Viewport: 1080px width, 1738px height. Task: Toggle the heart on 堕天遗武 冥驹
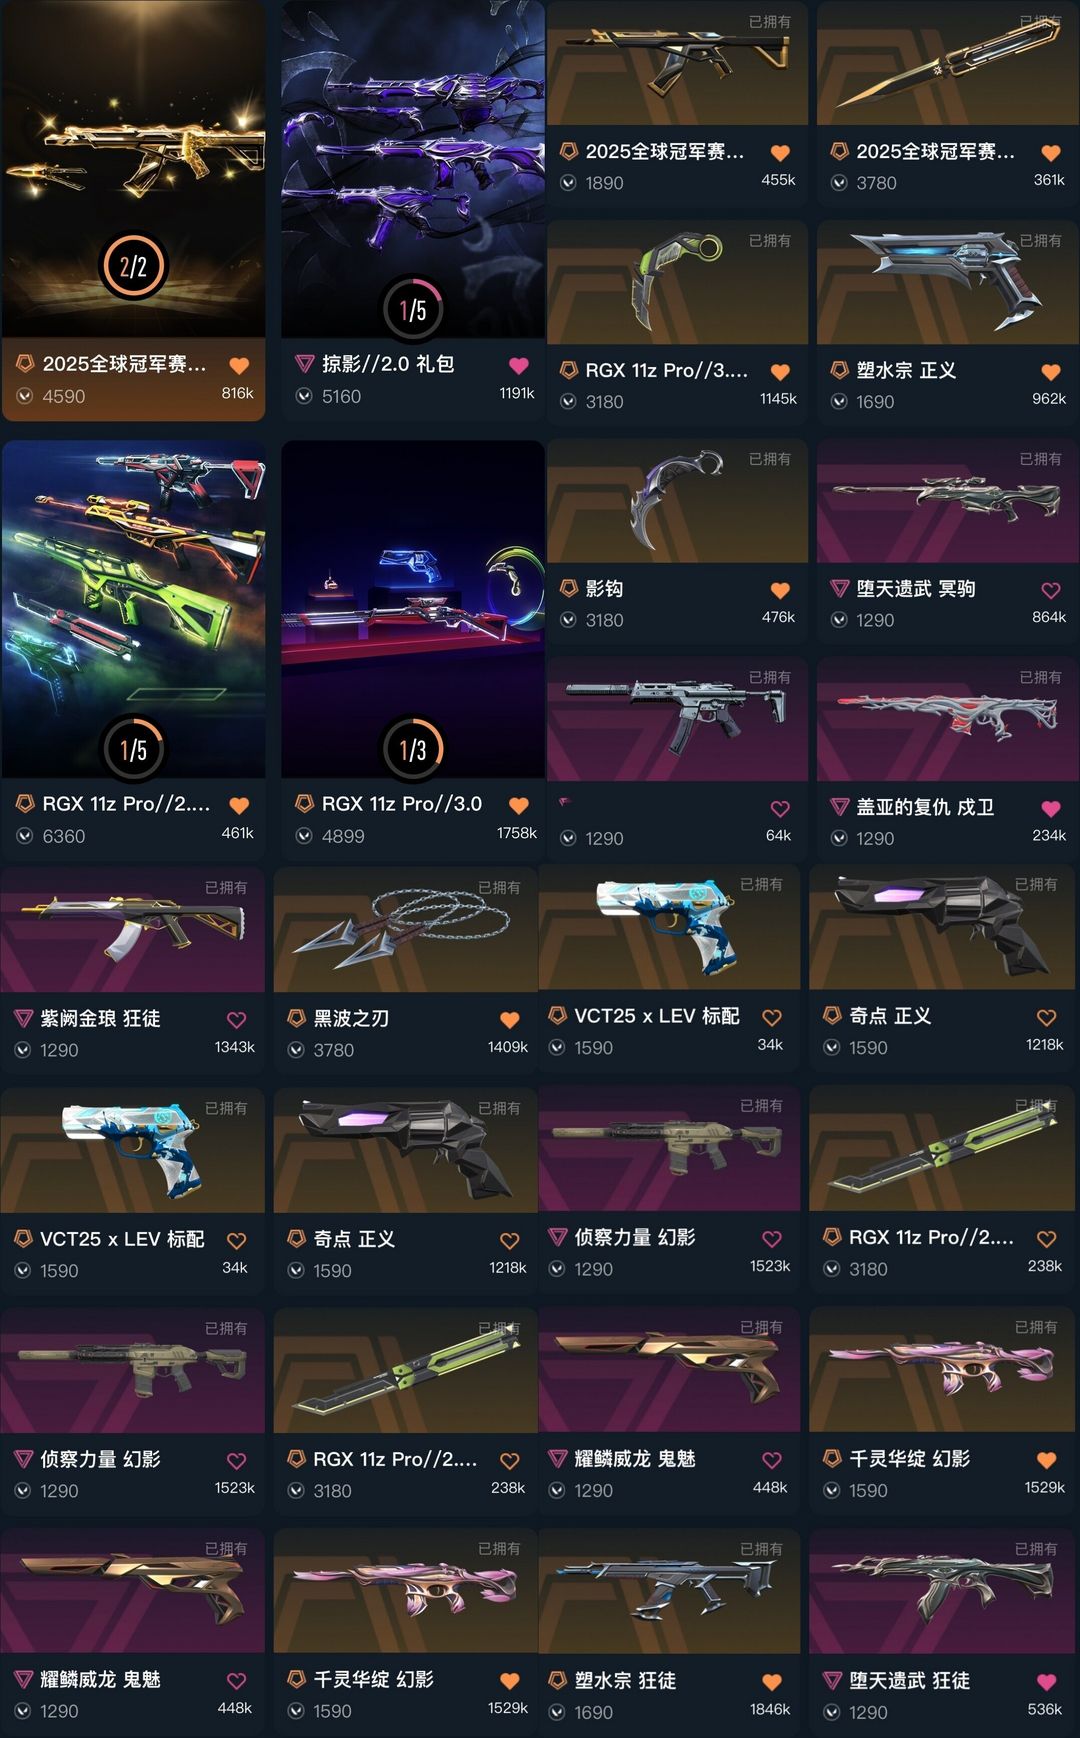(x=1050, y=591)
